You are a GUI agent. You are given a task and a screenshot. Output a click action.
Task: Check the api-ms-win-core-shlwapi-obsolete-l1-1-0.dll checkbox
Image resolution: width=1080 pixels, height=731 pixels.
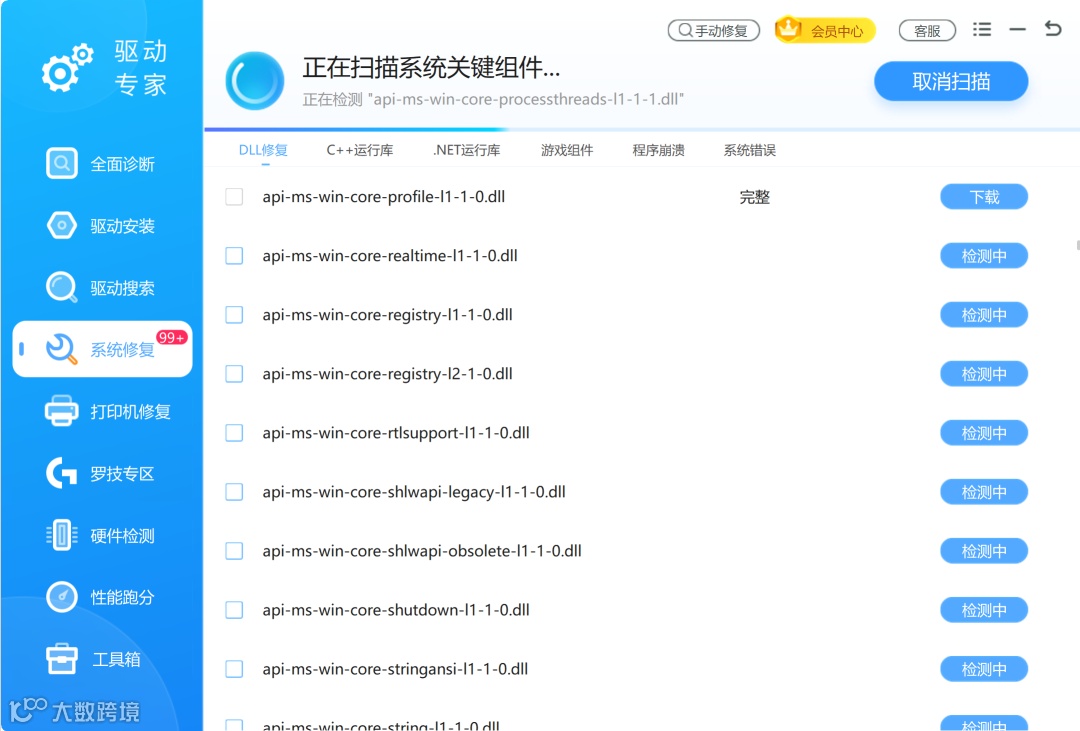[x=234, y=551]
